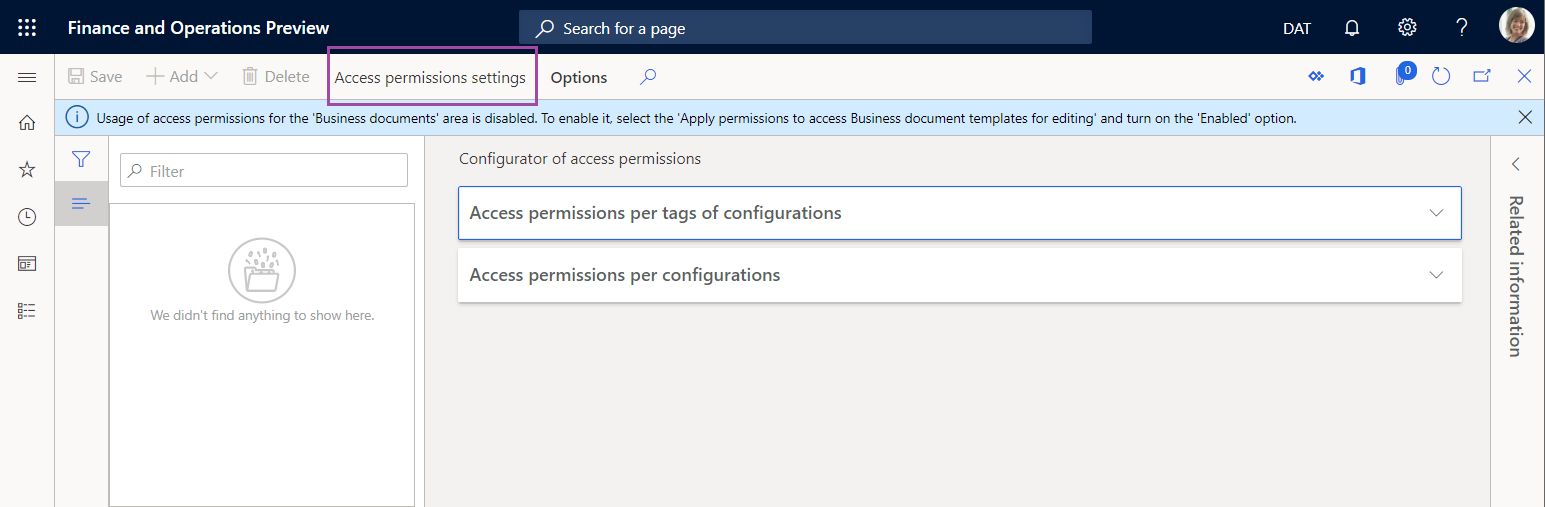The height and width of the screenshot is (507, 1545).
Task: Open the Add dropdown
Action: coord(182,77)
